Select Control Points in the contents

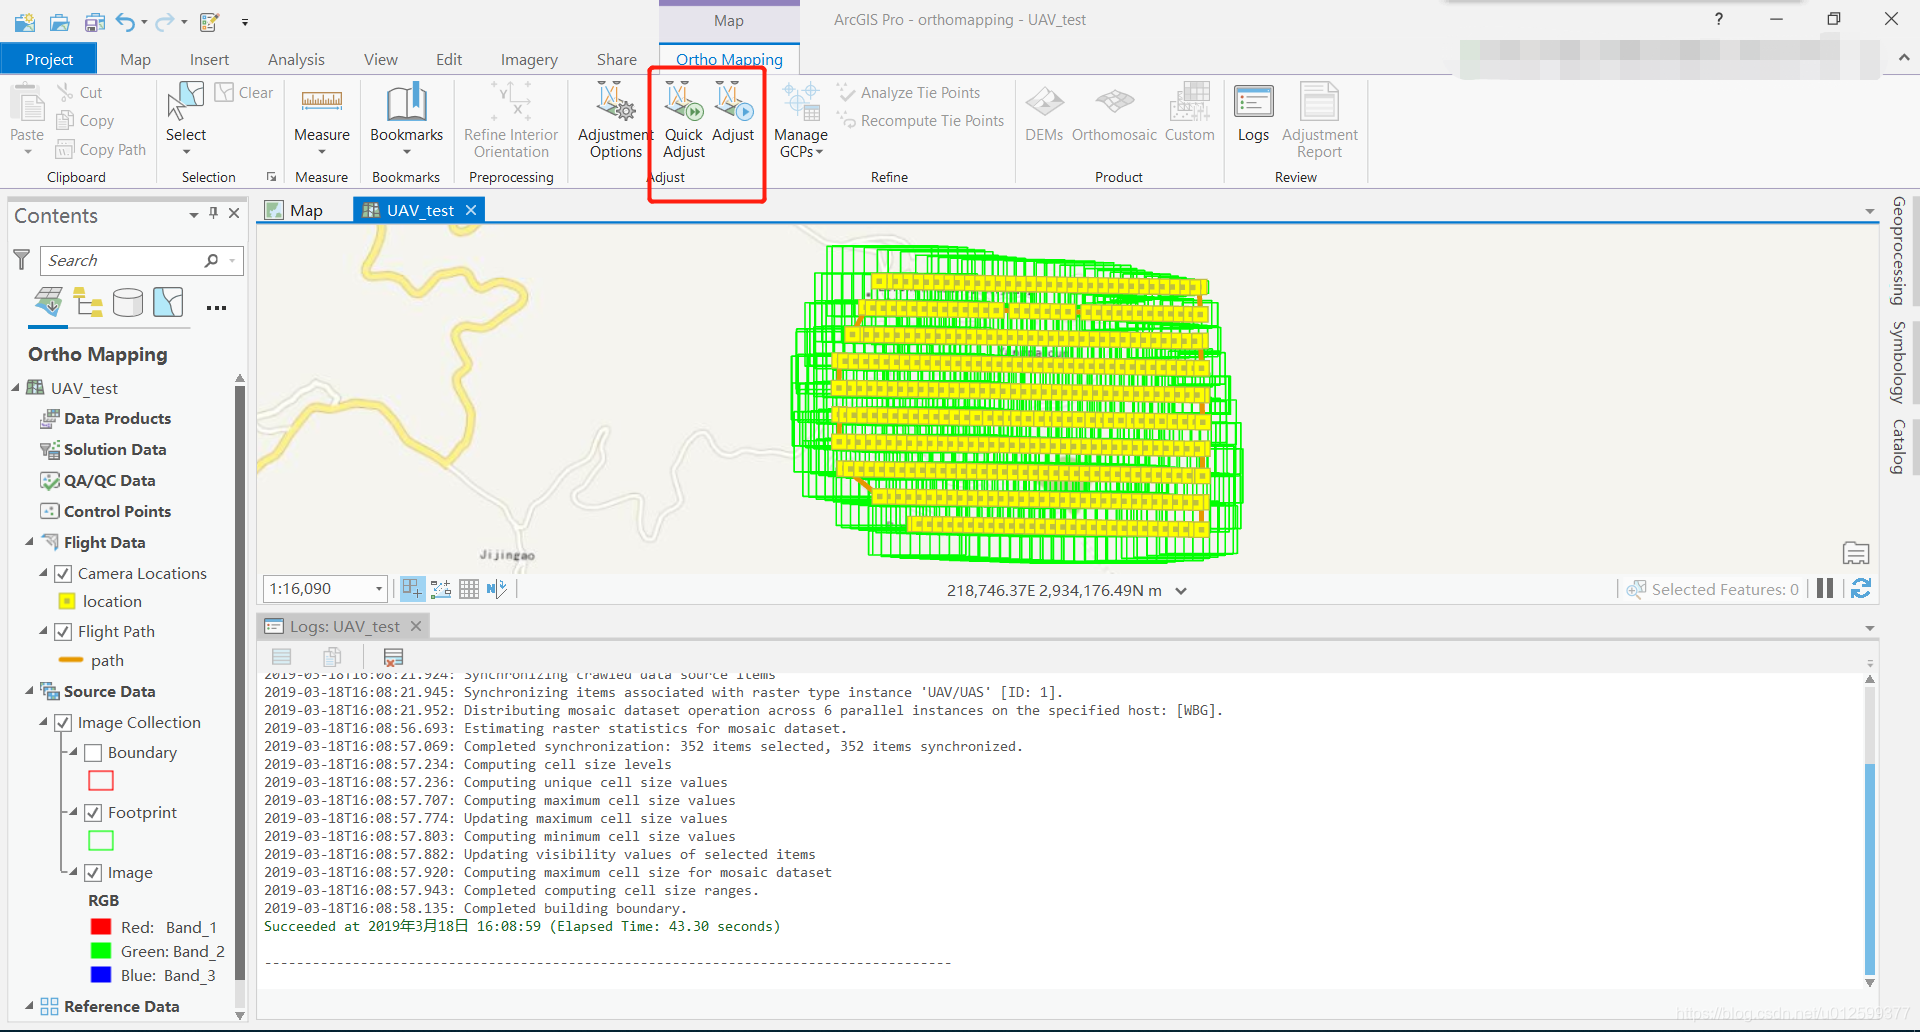click(117, 511)
